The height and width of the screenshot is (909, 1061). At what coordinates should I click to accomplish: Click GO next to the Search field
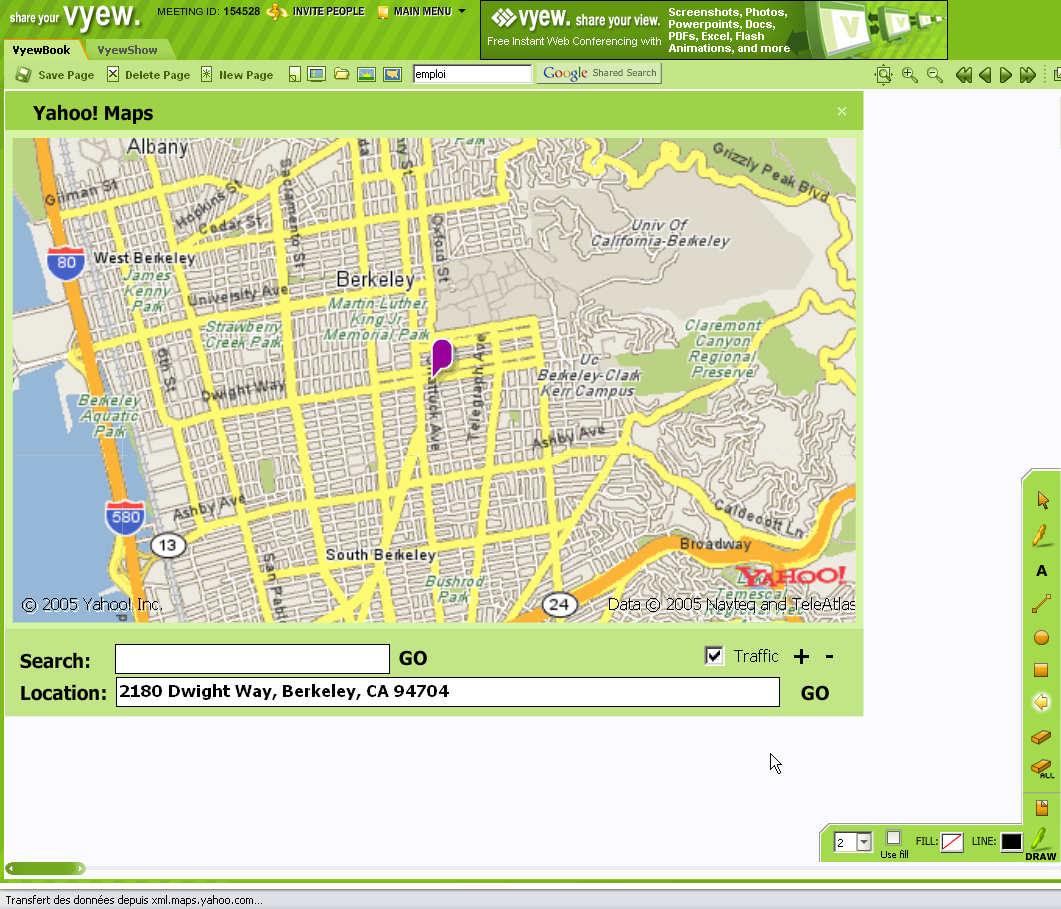coord(413,659)
